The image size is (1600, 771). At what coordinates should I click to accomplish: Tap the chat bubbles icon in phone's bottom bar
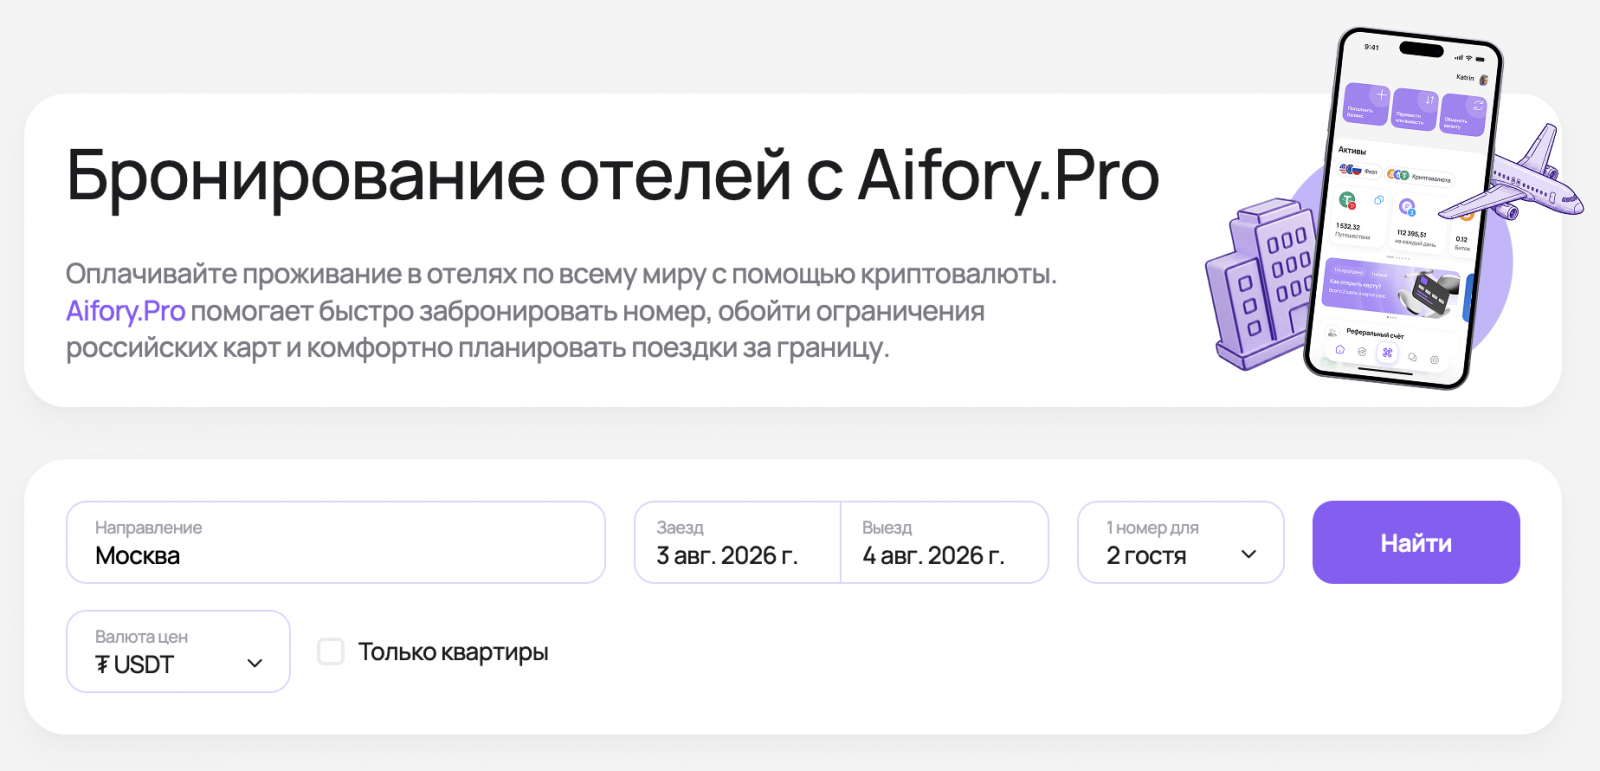[x=1412, y=357]
